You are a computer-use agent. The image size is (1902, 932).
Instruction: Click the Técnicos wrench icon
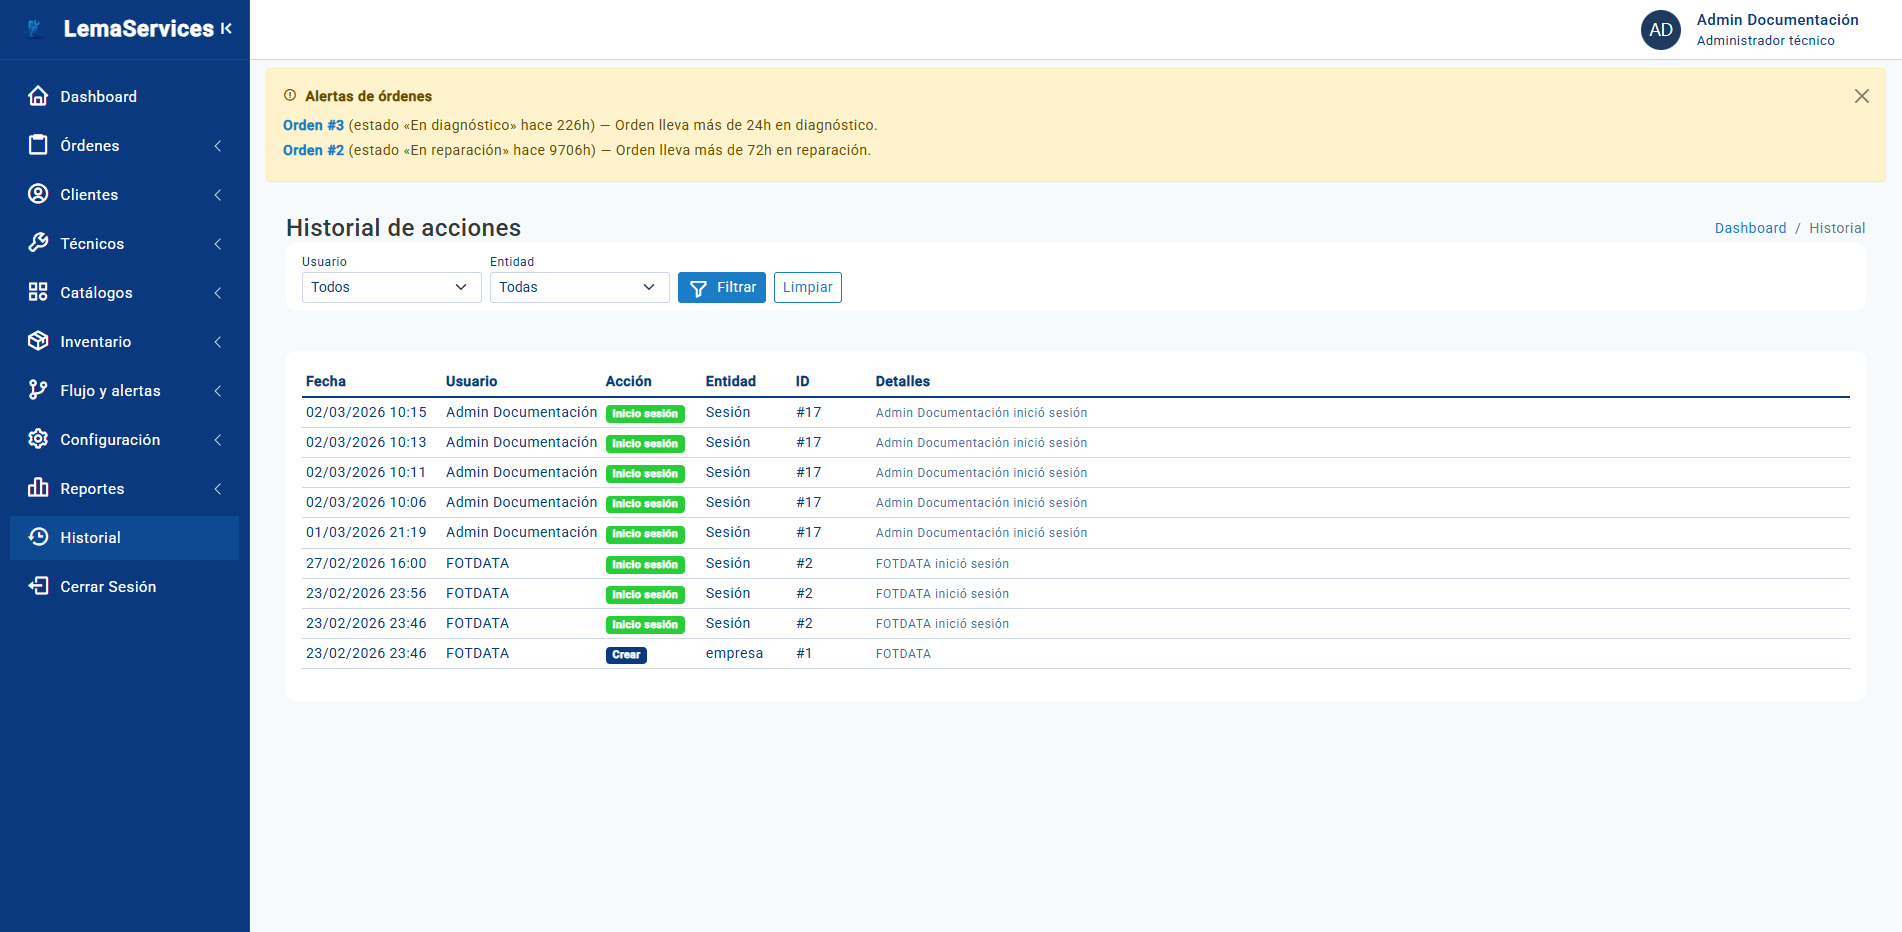click(38, 243)
